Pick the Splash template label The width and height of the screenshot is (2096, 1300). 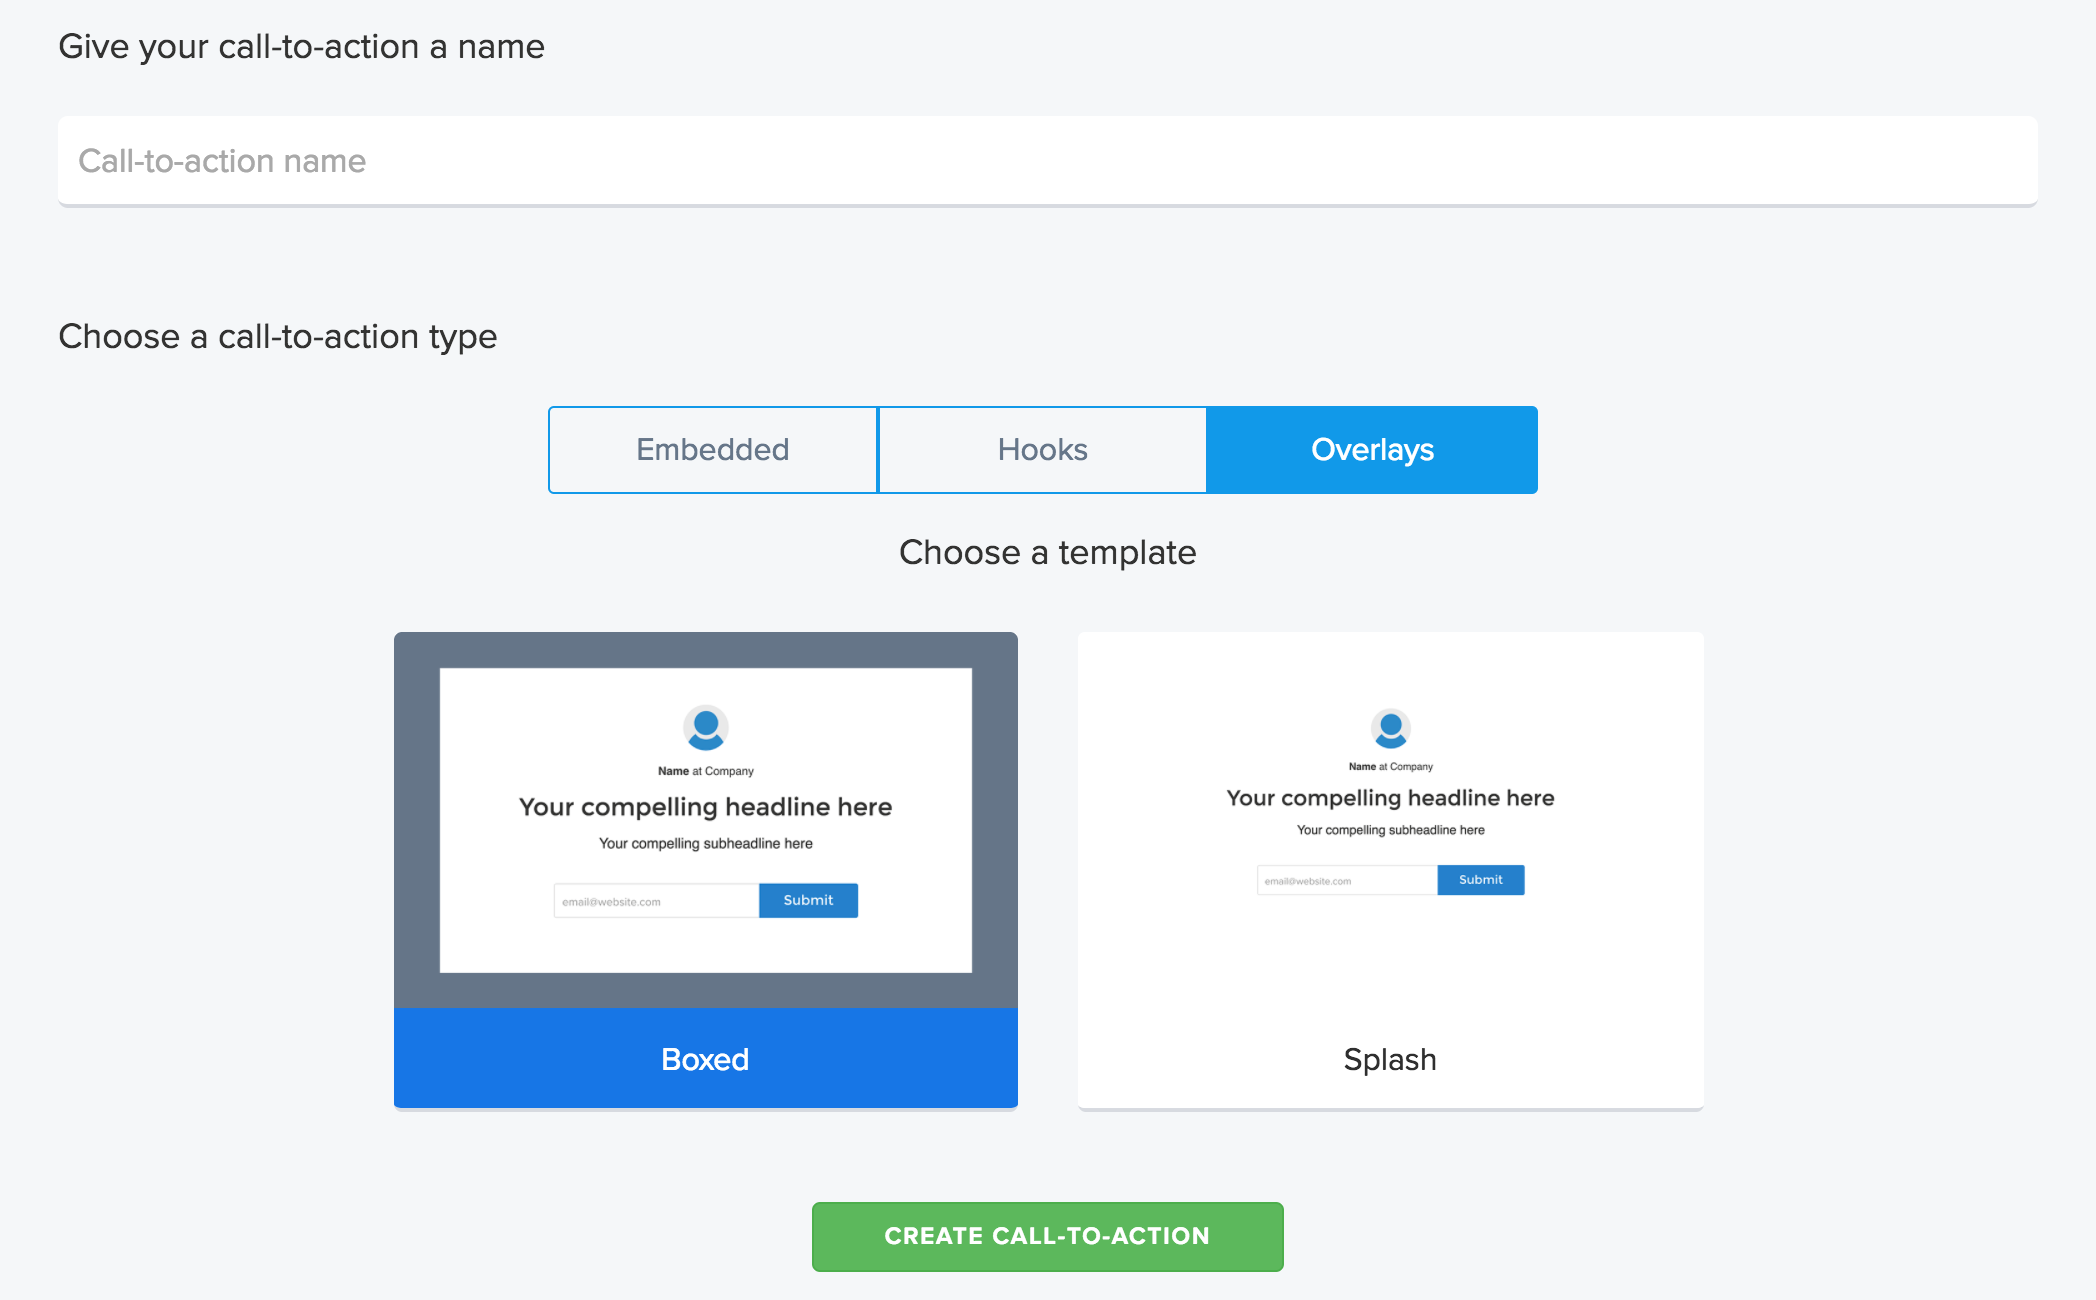[x=1390, y=1059]
